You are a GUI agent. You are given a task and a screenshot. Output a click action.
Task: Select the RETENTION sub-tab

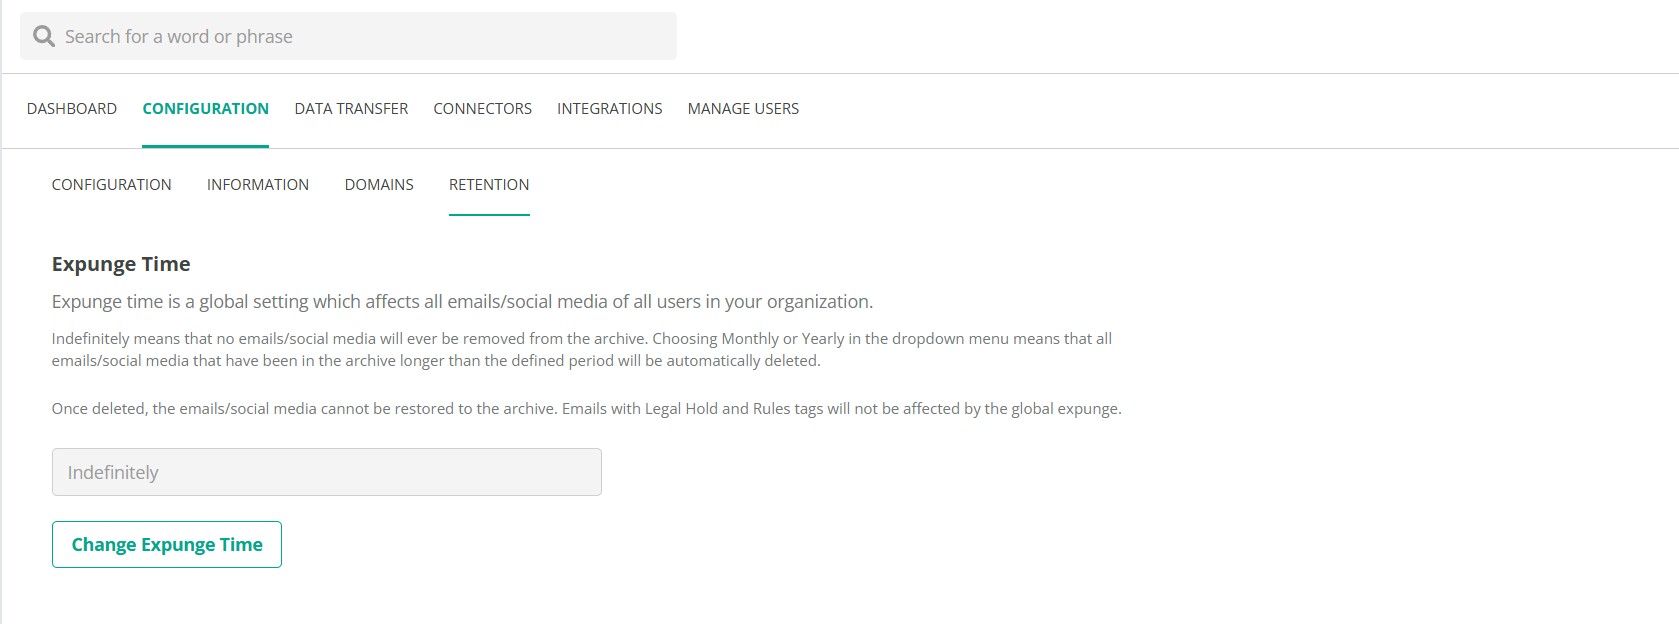(x=489, y=185)
